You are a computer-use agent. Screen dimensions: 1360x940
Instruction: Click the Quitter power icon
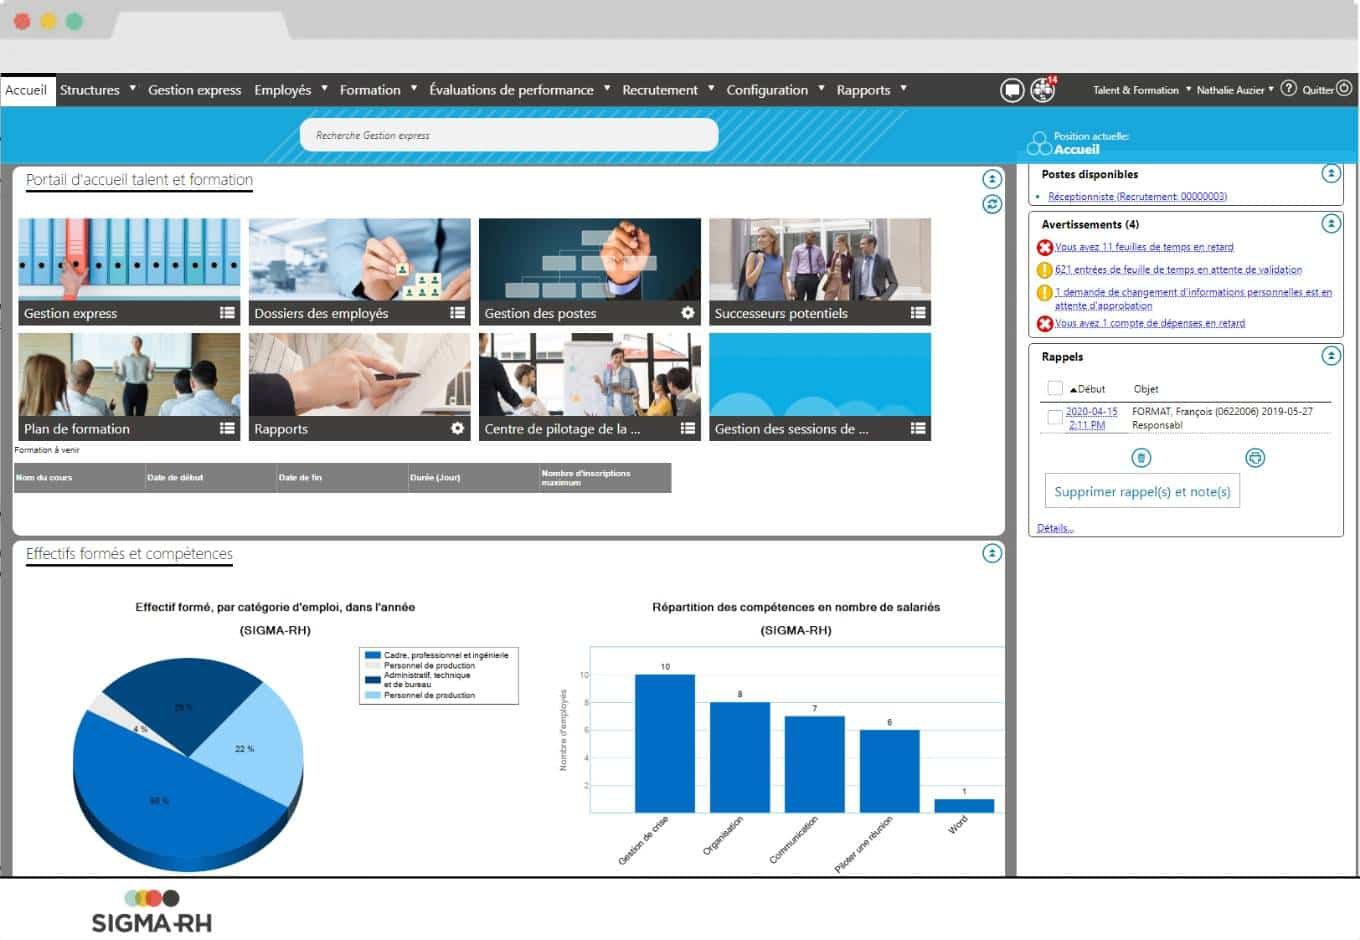pos(1345,89)
